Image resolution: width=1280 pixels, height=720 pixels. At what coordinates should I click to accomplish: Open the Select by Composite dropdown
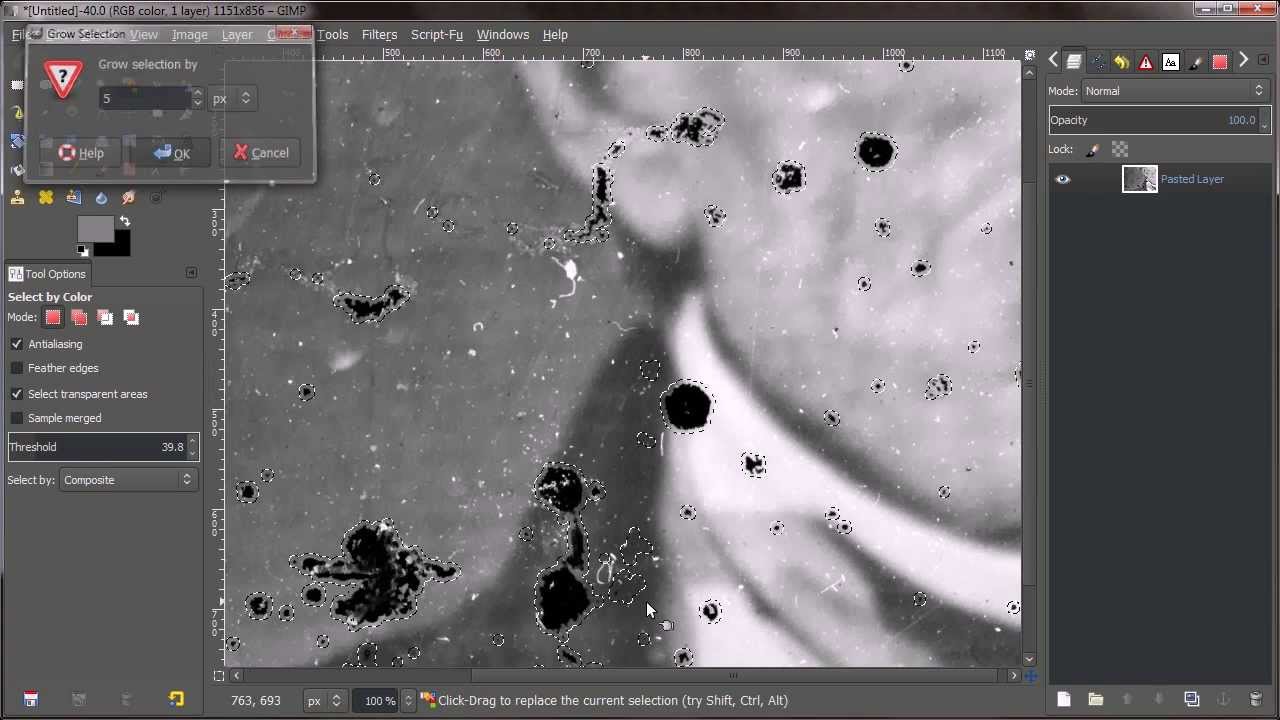pyautogui.click(x=128, y=480)
